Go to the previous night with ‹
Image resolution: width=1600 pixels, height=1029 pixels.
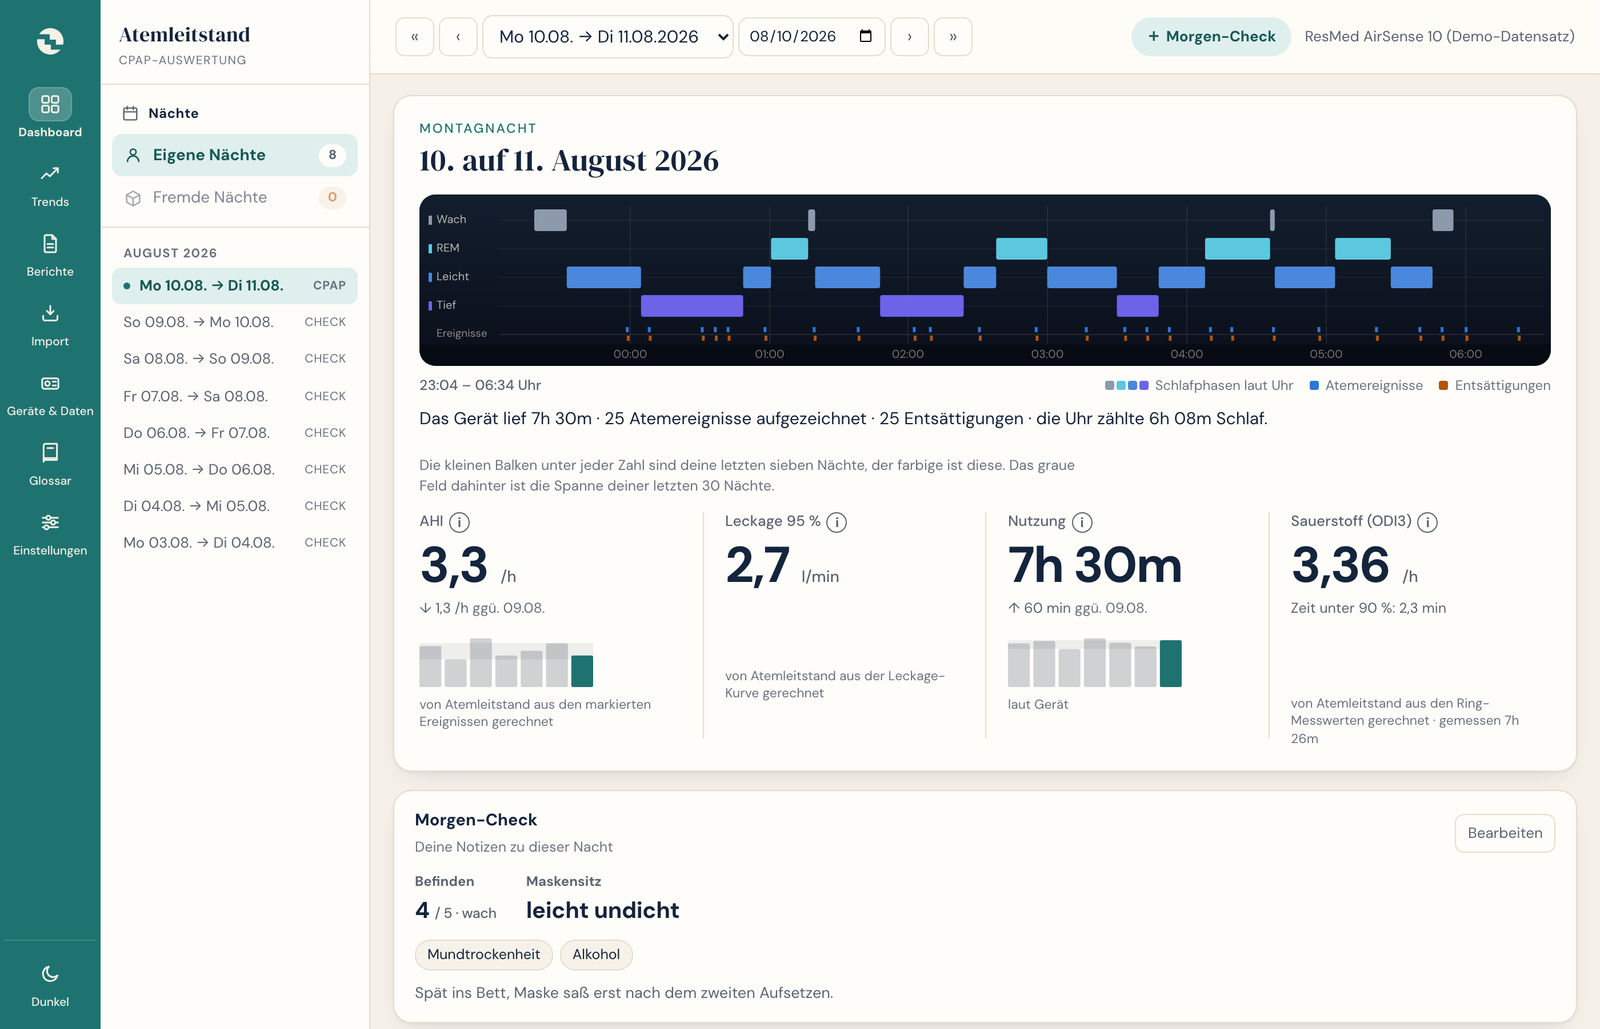click(458, 37)
